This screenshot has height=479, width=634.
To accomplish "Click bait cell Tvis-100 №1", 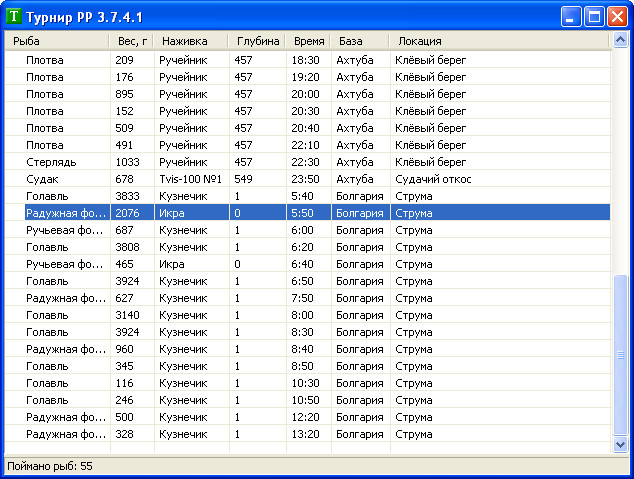I will pos(190,179).
